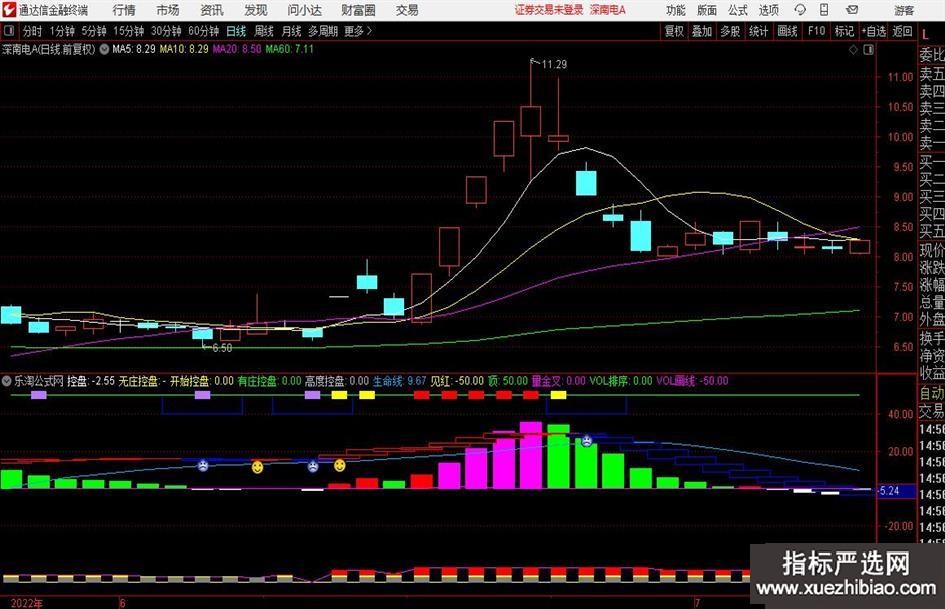The width and height of the screenshot is (945, 609).
Task: Click the MA60: 7.11 indicator label
Action: 290,49
